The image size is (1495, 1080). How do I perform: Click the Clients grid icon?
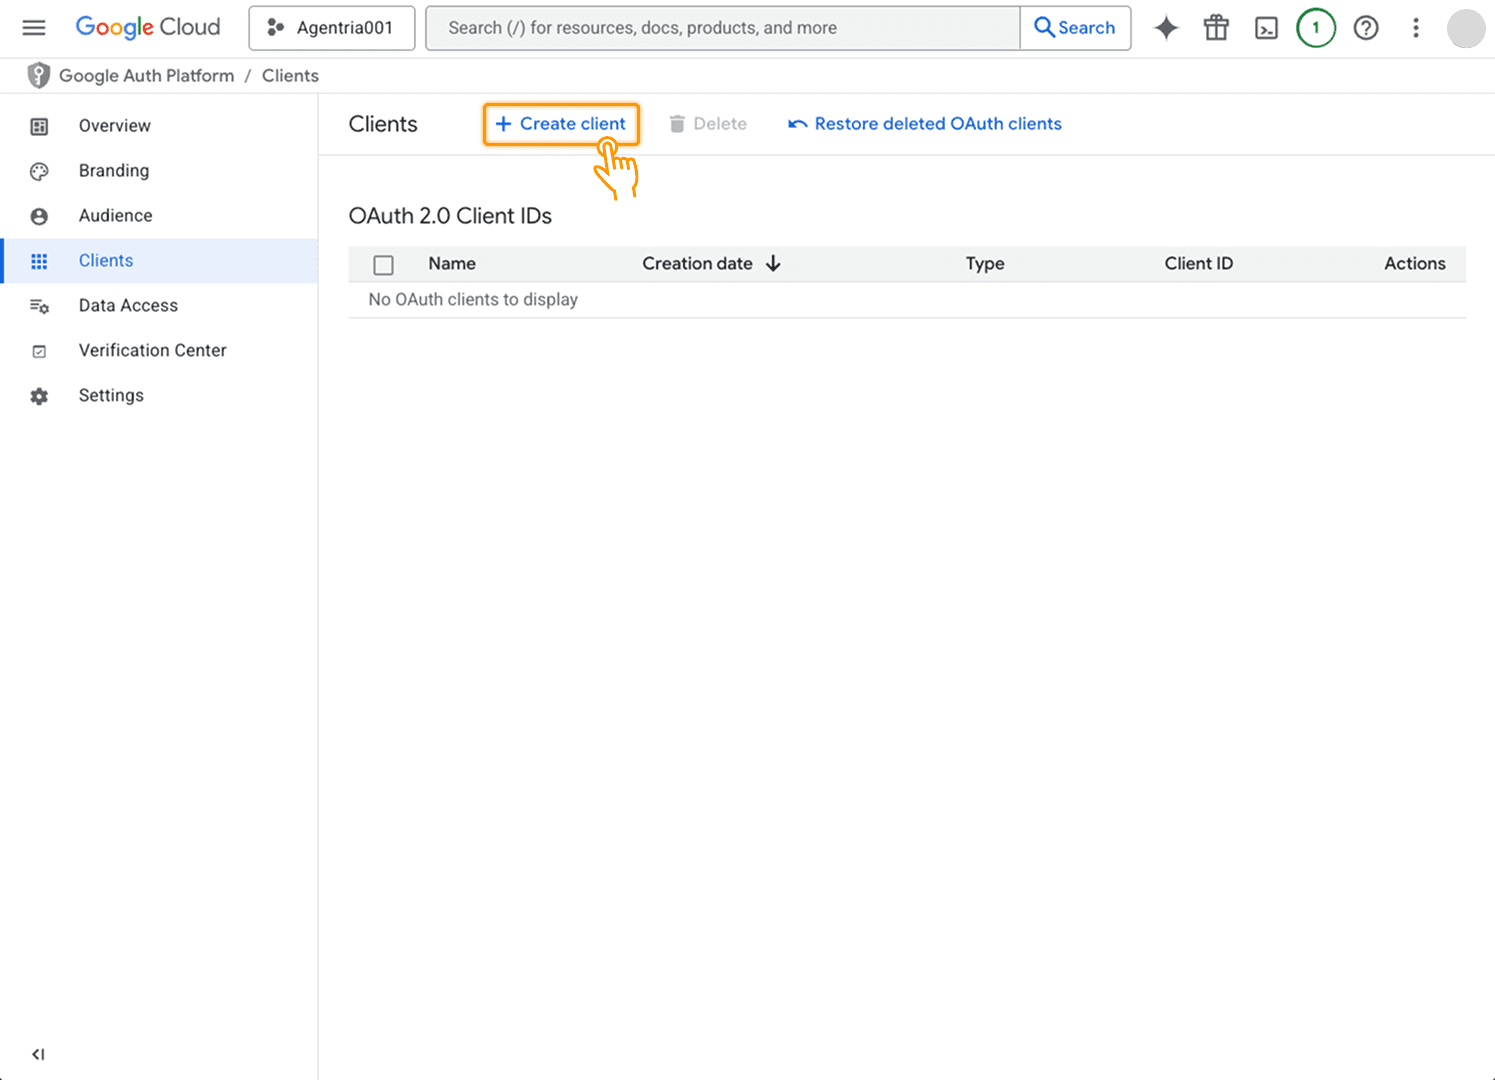39,261
